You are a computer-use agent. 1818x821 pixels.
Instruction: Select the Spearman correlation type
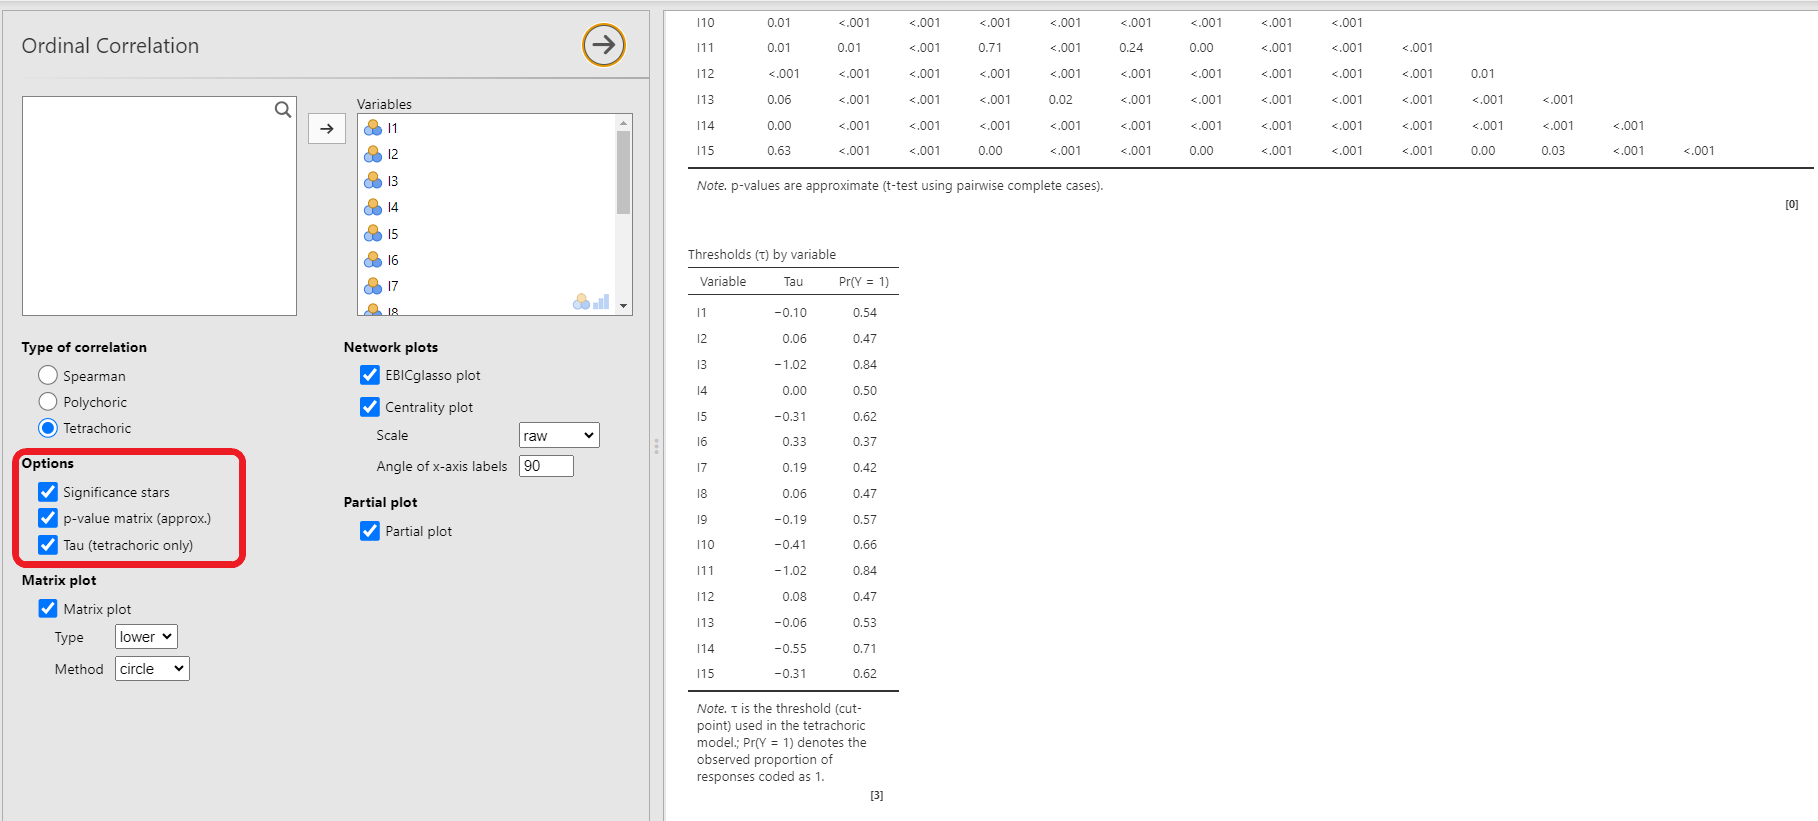tap(48, 375)
